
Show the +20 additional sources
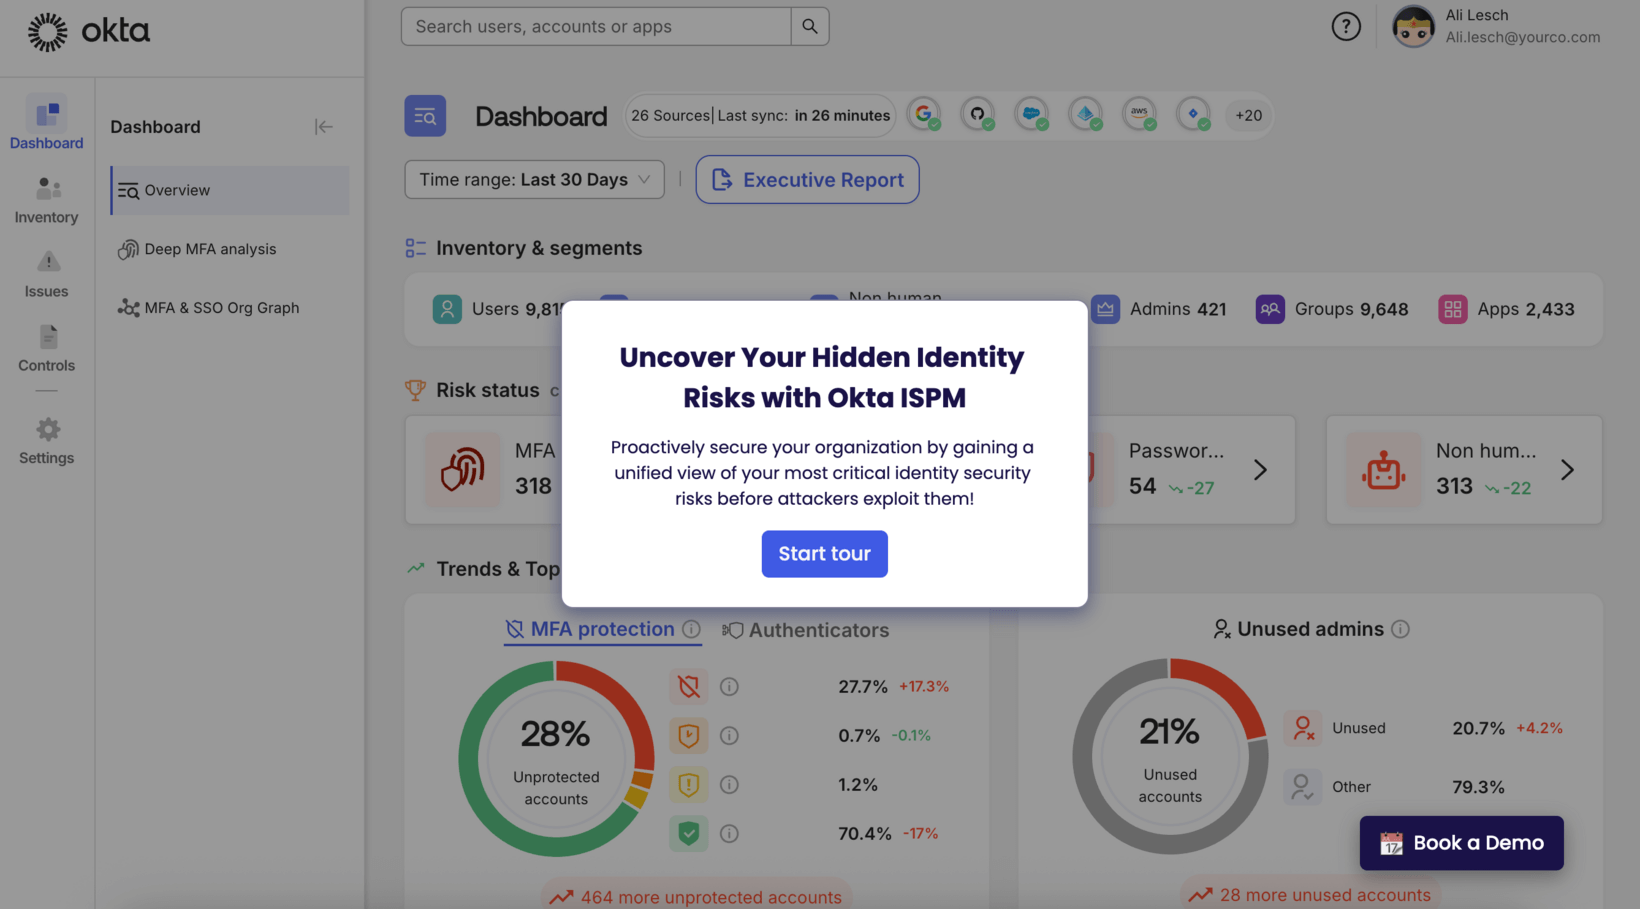(1248, 115)
